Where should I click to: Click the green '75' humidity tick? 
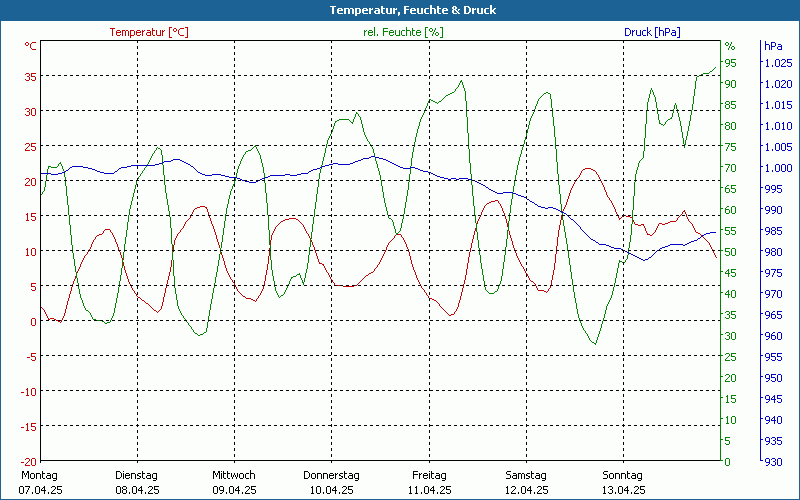point(731,147)
